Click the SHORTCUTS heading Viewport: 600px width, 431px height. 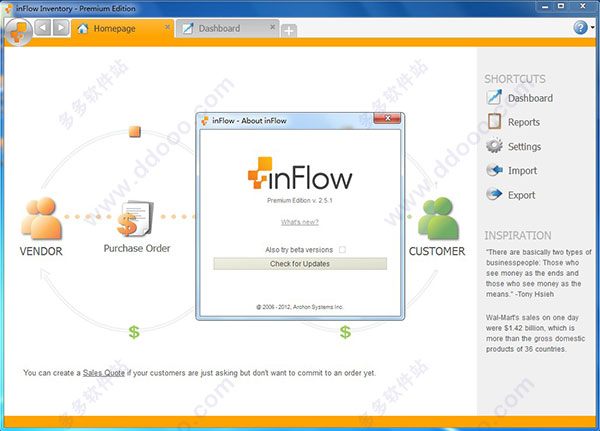click(x=515, y=79)
